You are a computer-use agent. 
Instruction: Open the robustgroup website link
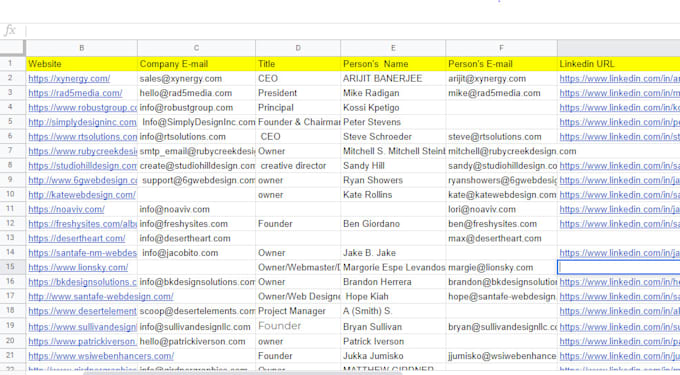pyautogui.click(x=82, y=108)
